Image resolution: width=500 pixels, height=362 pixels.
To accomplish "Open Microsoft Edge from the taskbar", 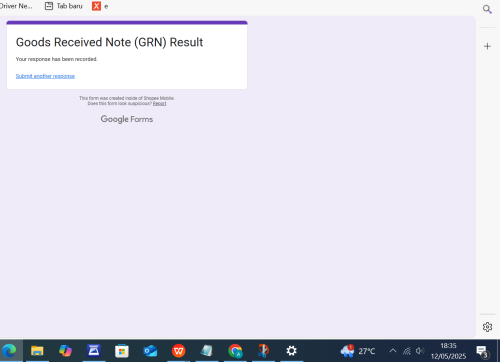I will coord(9,351).
